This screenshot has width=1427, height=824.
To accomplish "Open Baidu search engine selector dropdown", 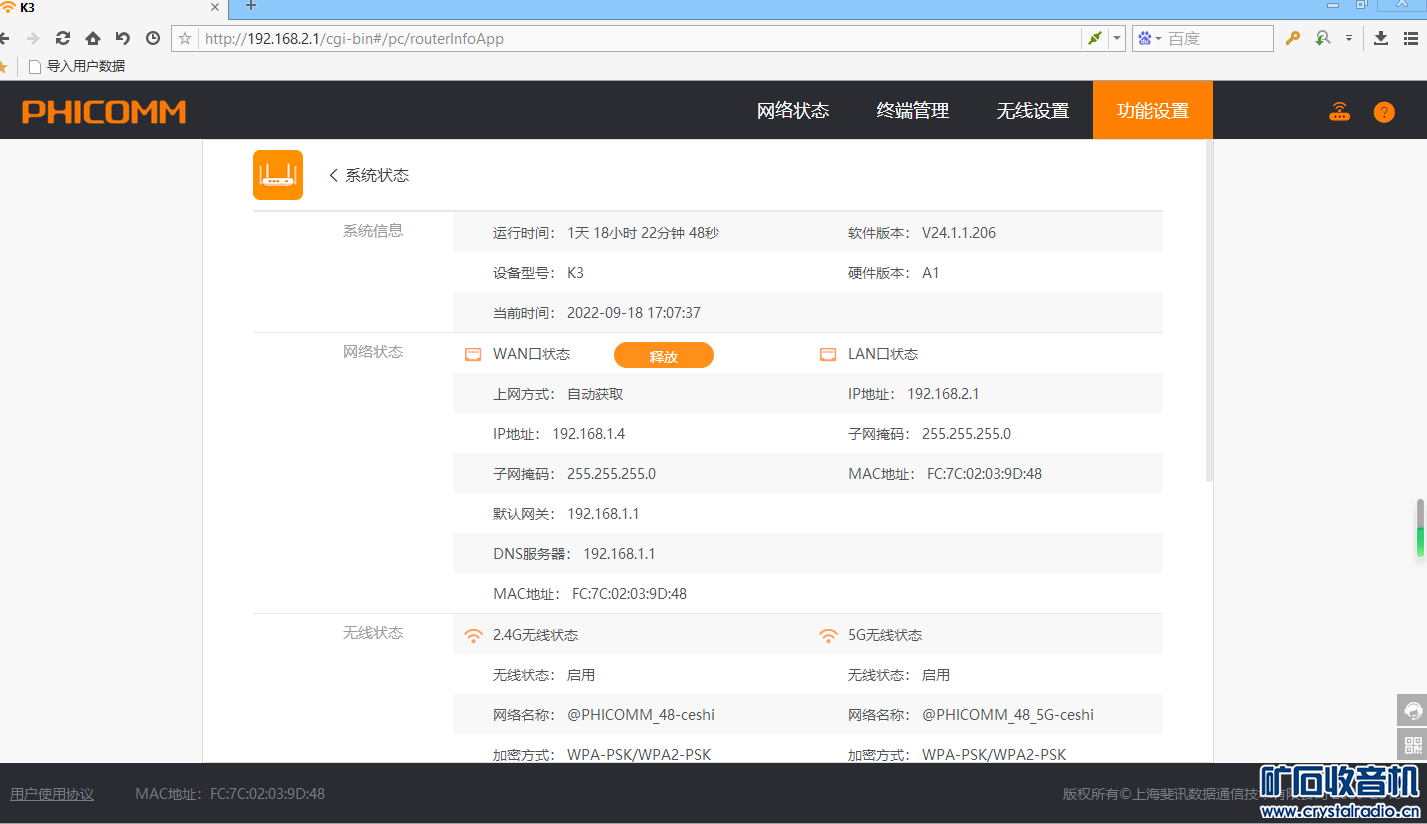I will 1149,38.
